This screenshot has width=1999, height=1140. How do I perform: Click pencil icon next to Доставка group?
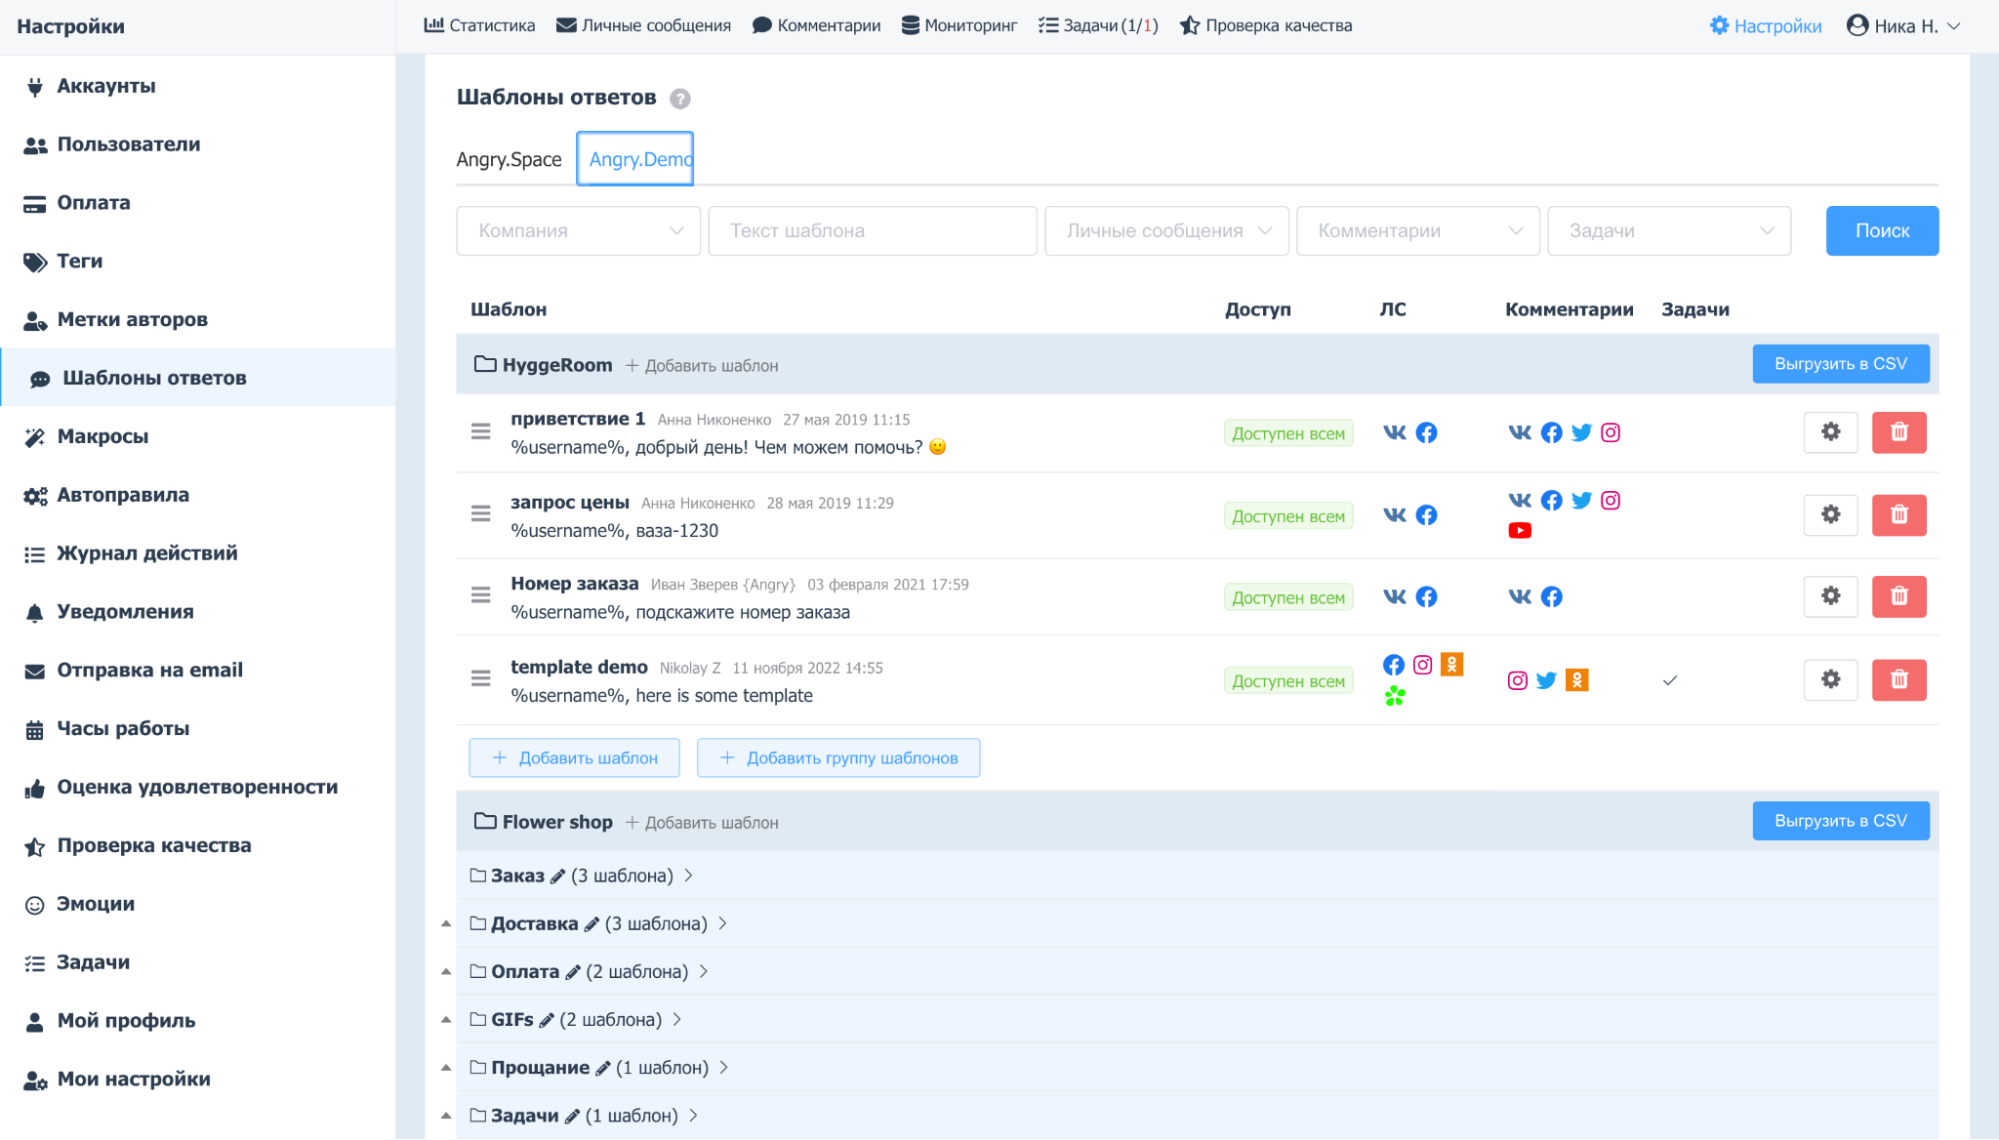[x=592, y=924]
